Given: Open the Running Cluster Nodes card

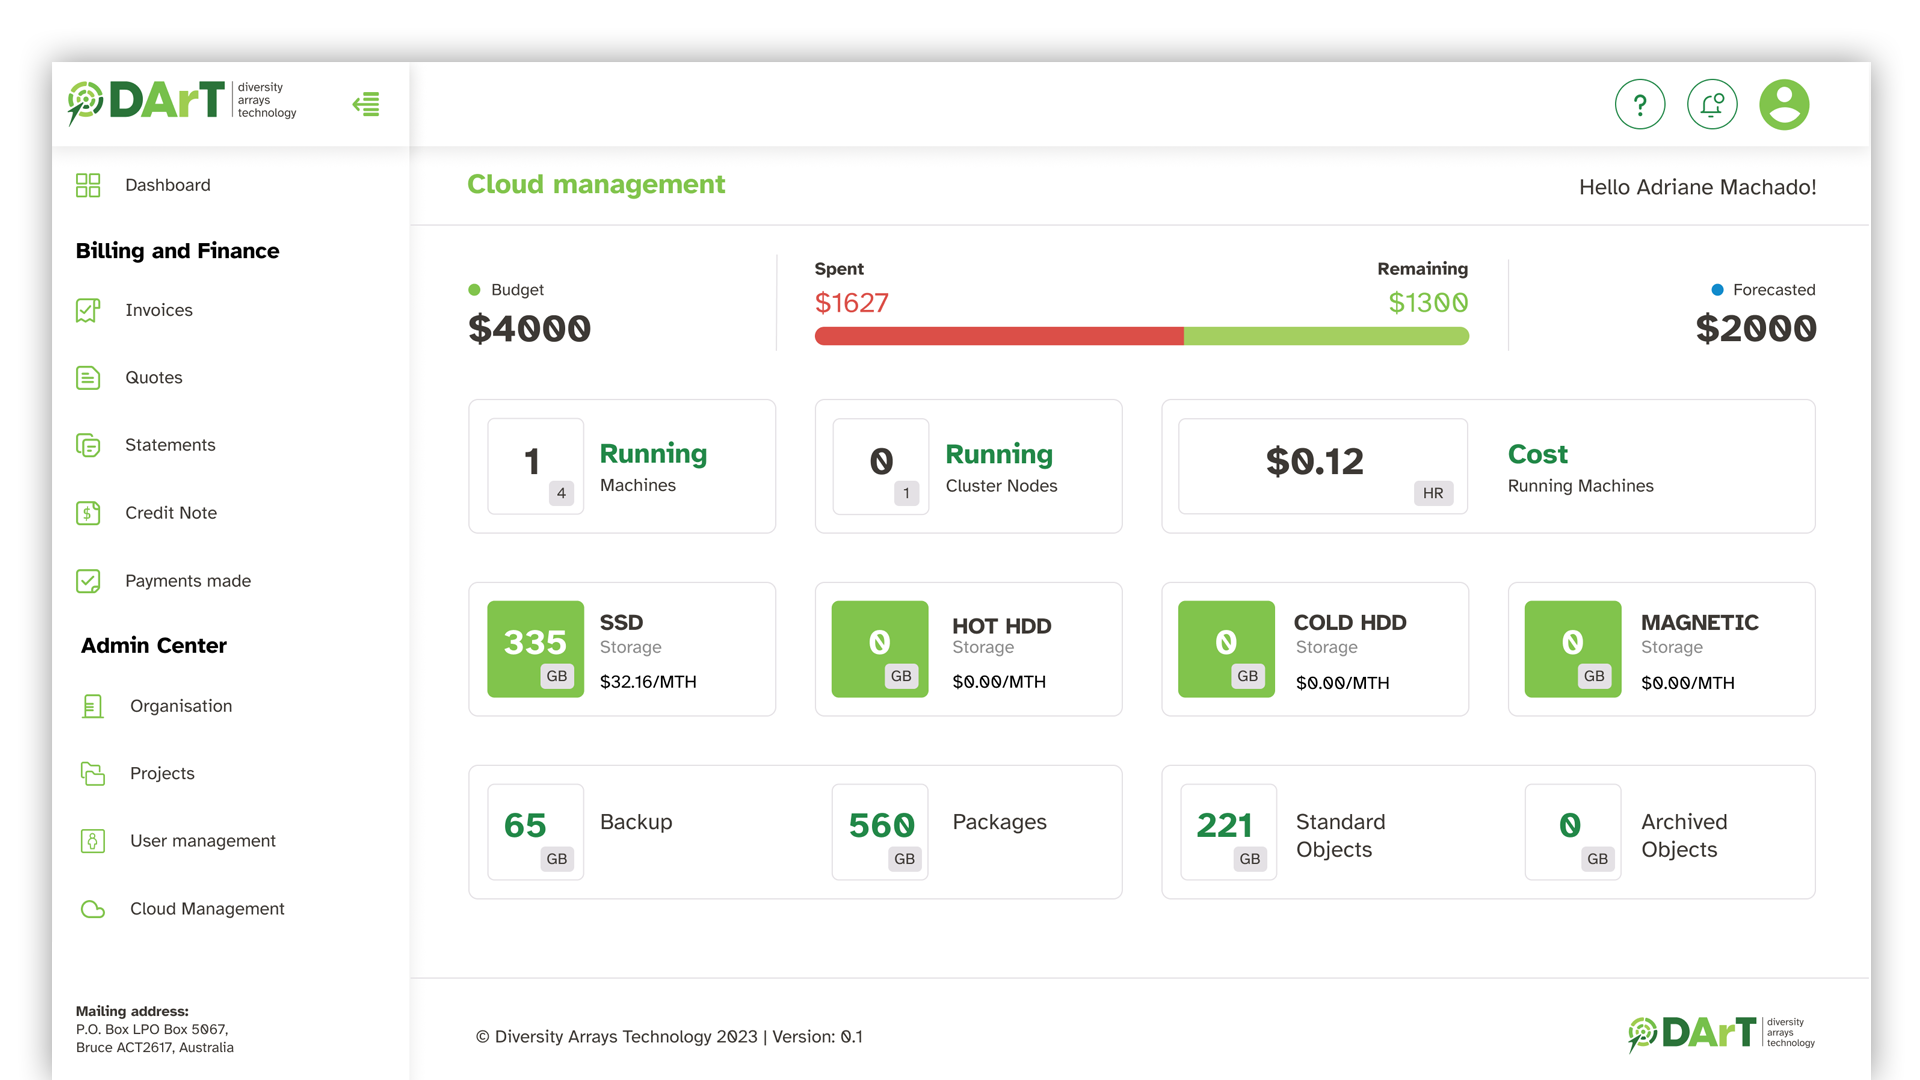Looking at the screenshot, I should tap(968, 466).
